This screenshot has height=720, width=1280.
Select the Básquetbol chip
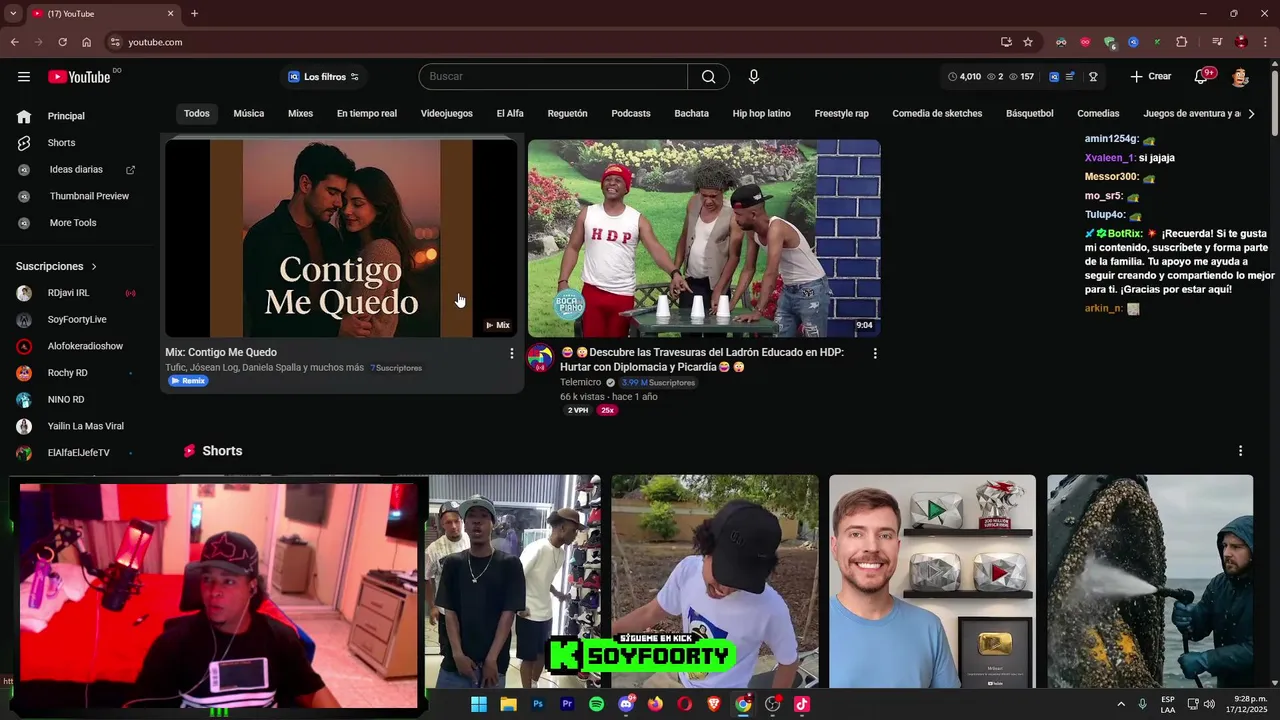coord(1029,114)
